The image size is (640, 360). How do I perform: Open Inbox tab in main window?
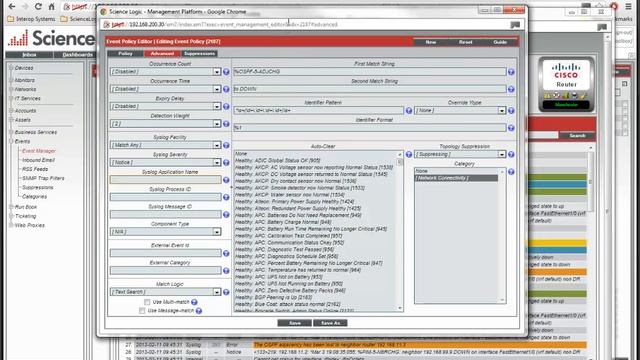point(29,55)
